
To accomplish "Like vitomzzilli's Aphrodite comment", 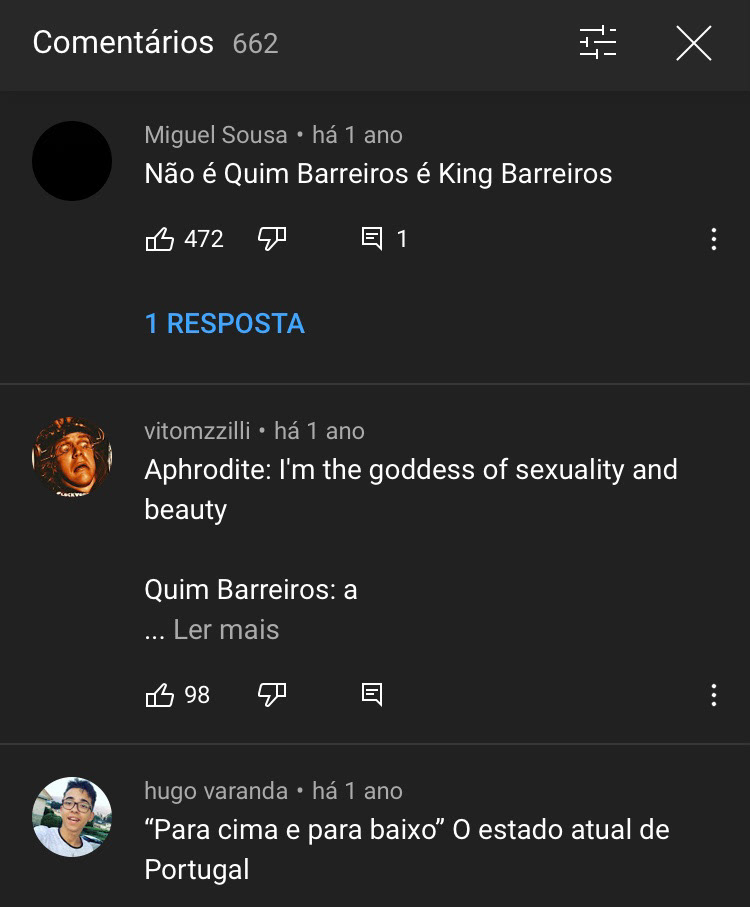I will coord(160,695).
